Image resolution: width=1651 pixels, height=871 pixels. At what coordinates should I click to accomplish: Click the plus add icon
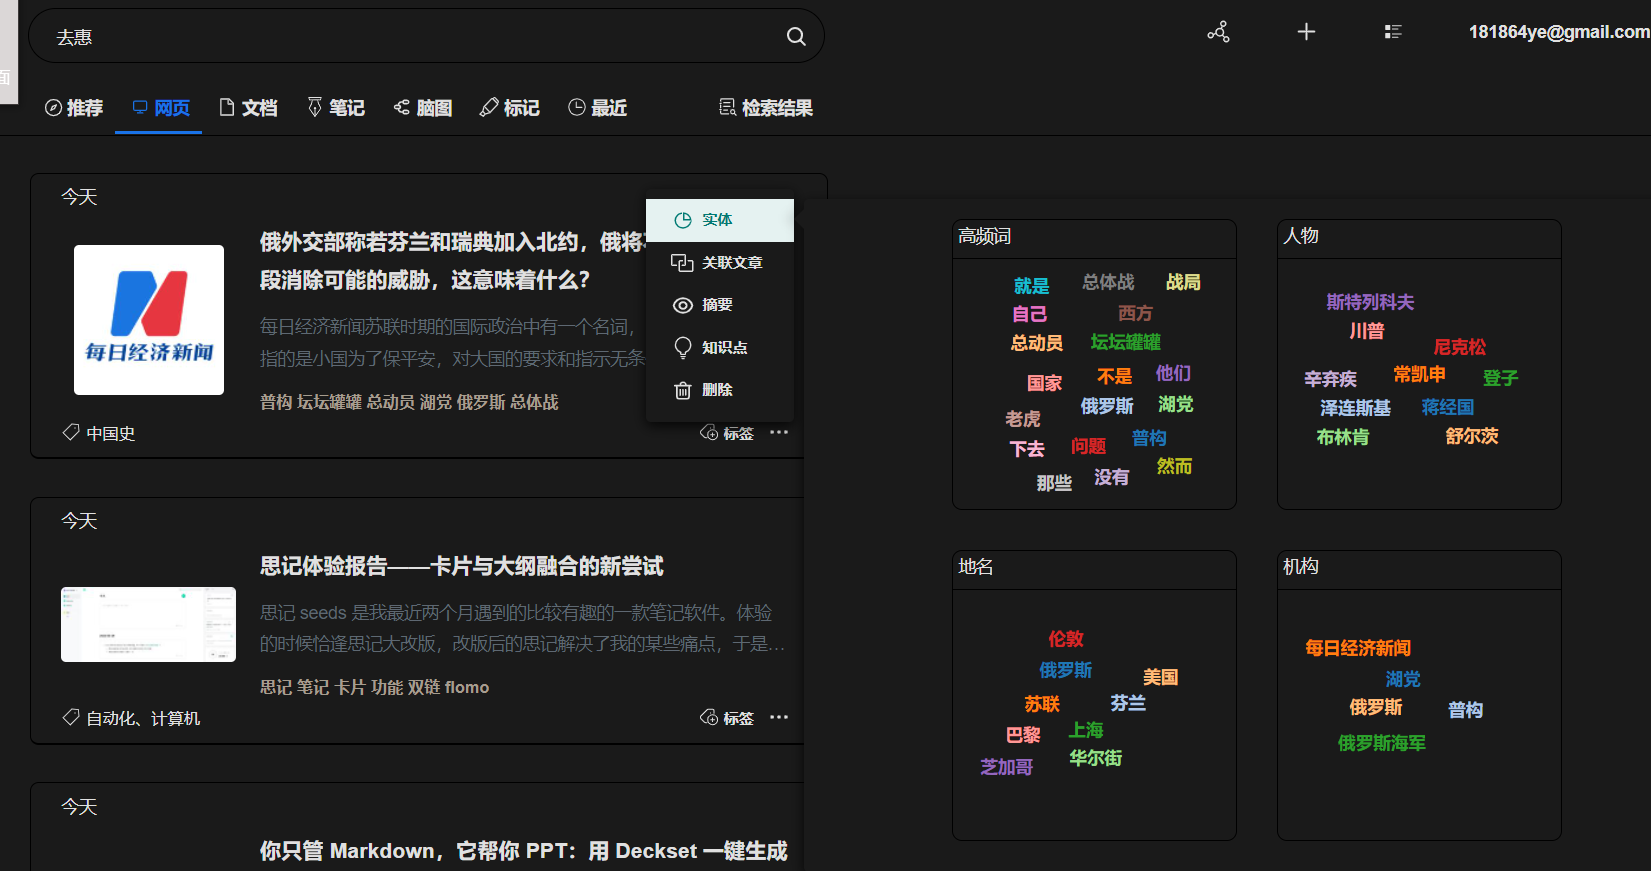(1306, 32)
